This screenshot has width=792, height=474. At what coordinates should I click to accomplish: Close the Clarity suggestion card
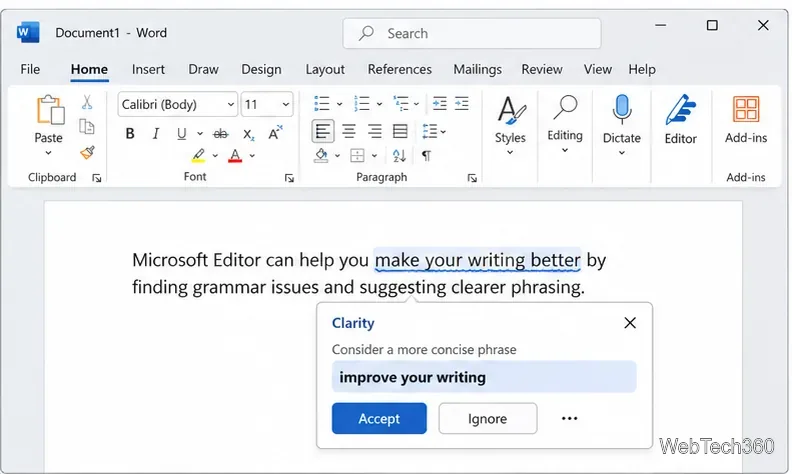[630, 323]
